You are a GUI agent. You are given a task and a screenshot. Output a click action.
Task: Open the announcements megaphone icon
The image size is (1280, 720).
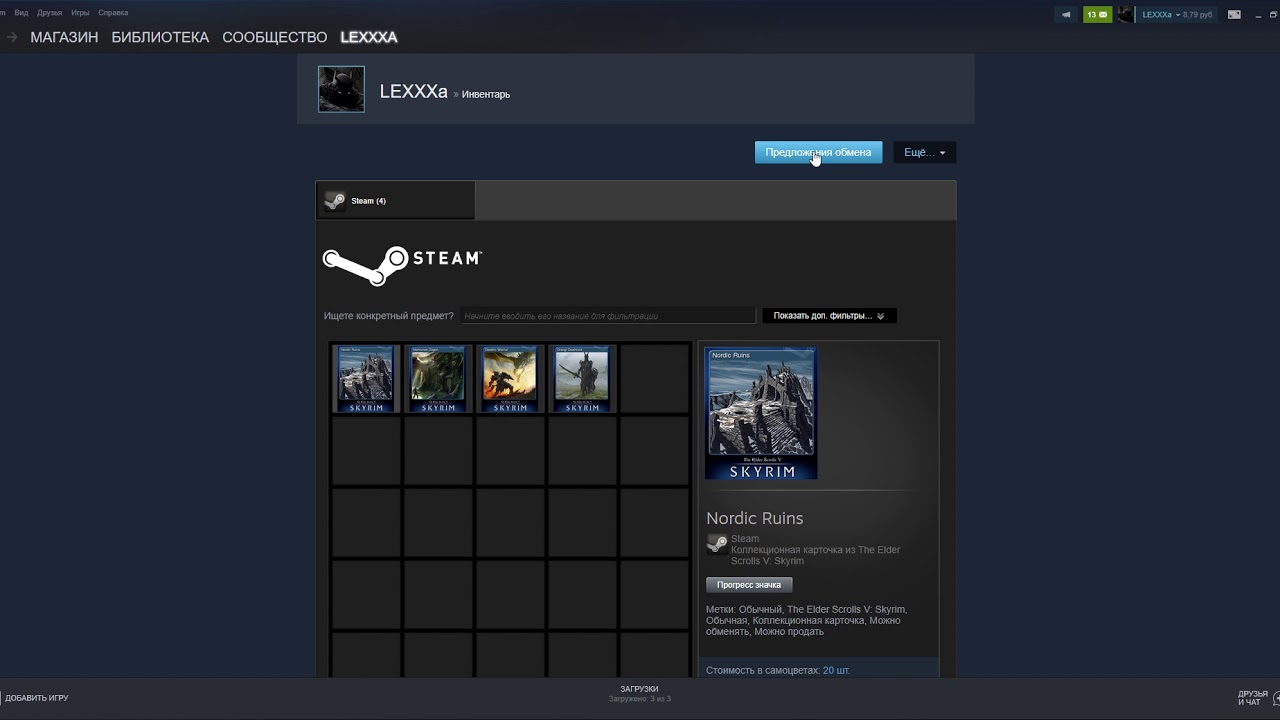tap(1065, 14)
